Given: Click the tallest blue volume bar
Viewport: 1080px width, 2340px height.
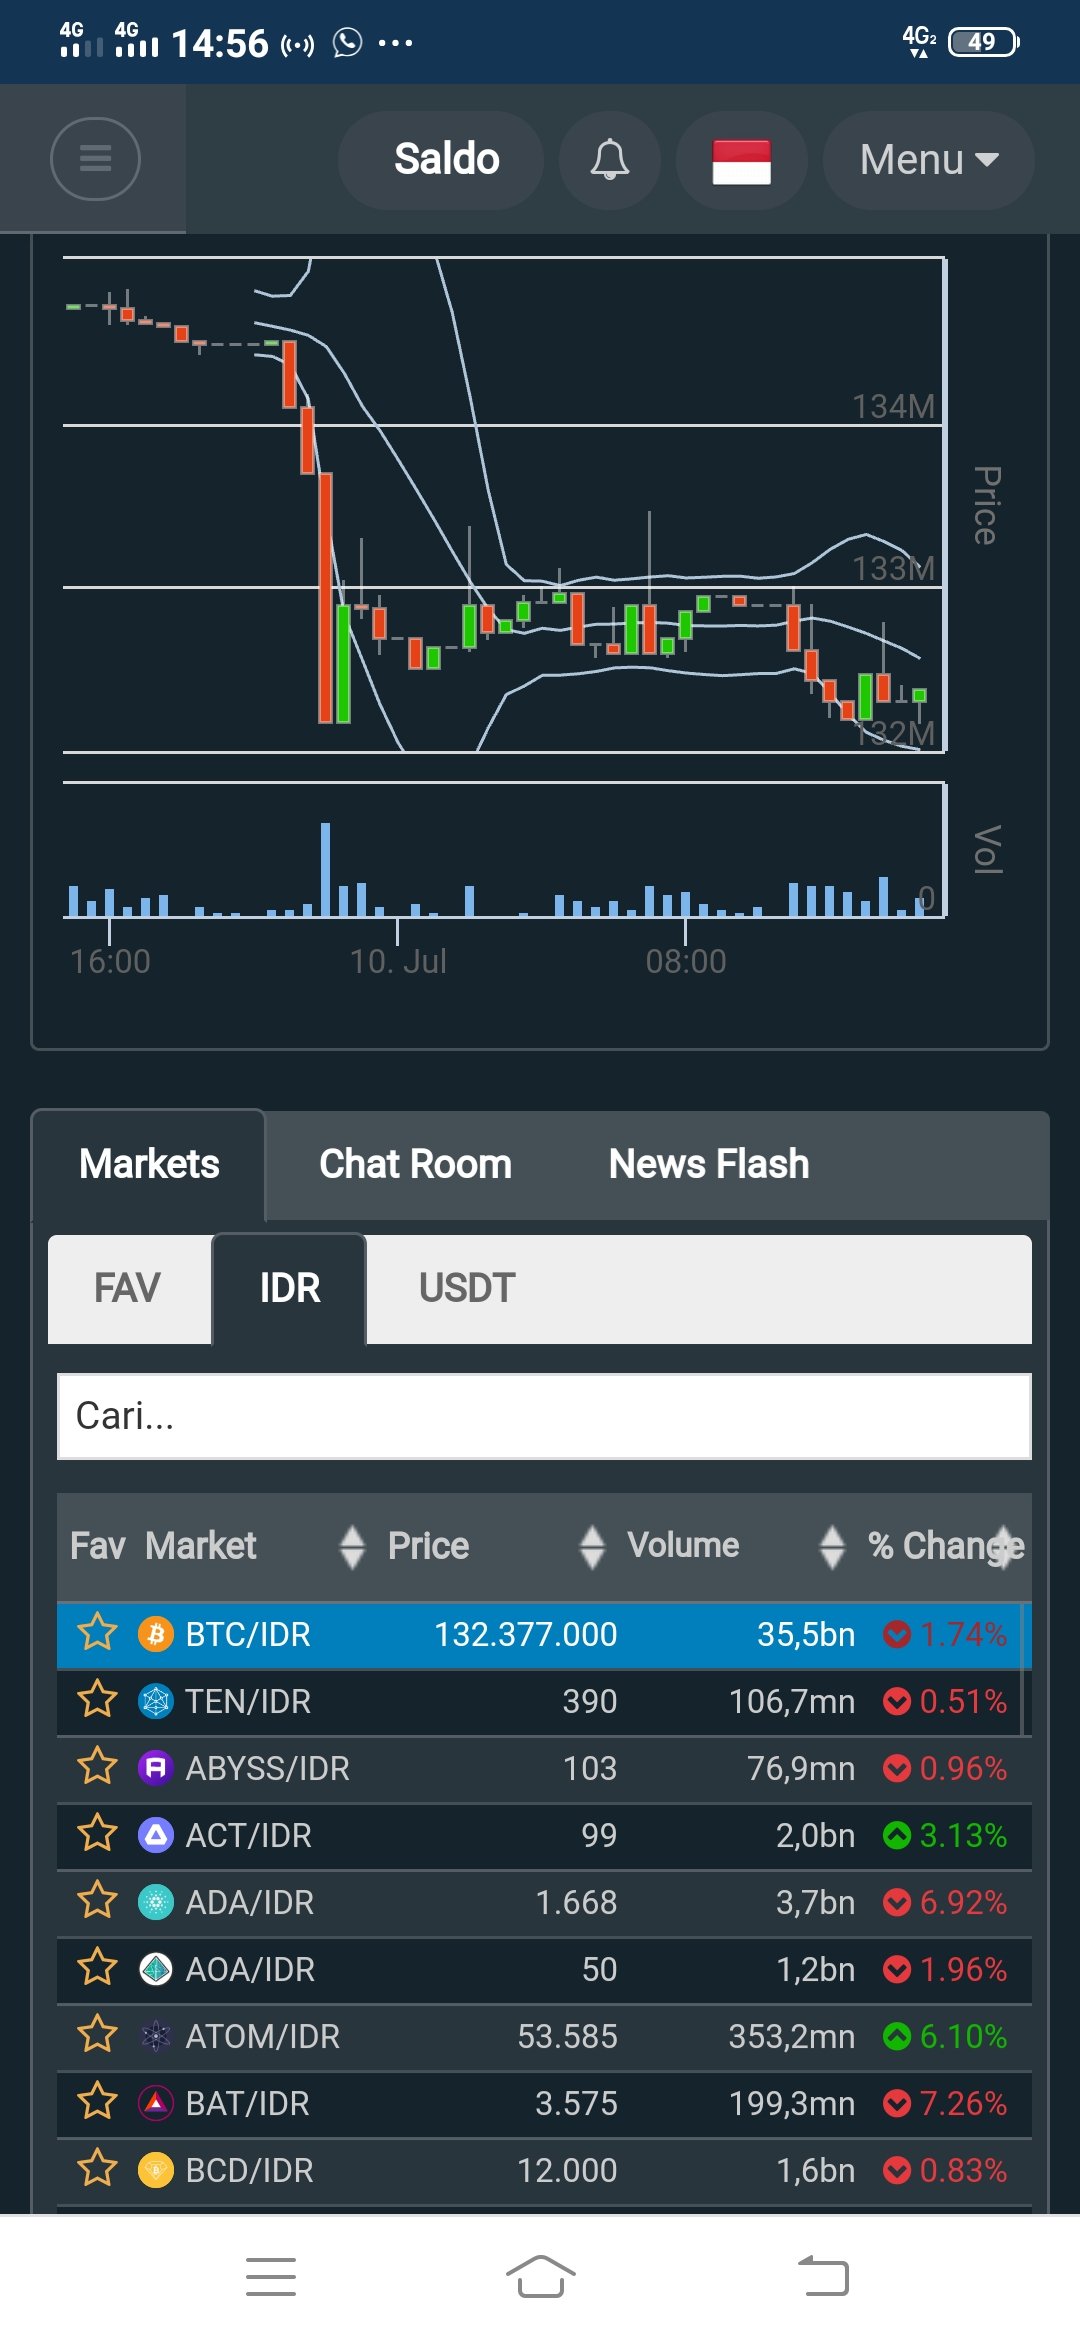Looking at the screenshot, I should tap(325, 869).
